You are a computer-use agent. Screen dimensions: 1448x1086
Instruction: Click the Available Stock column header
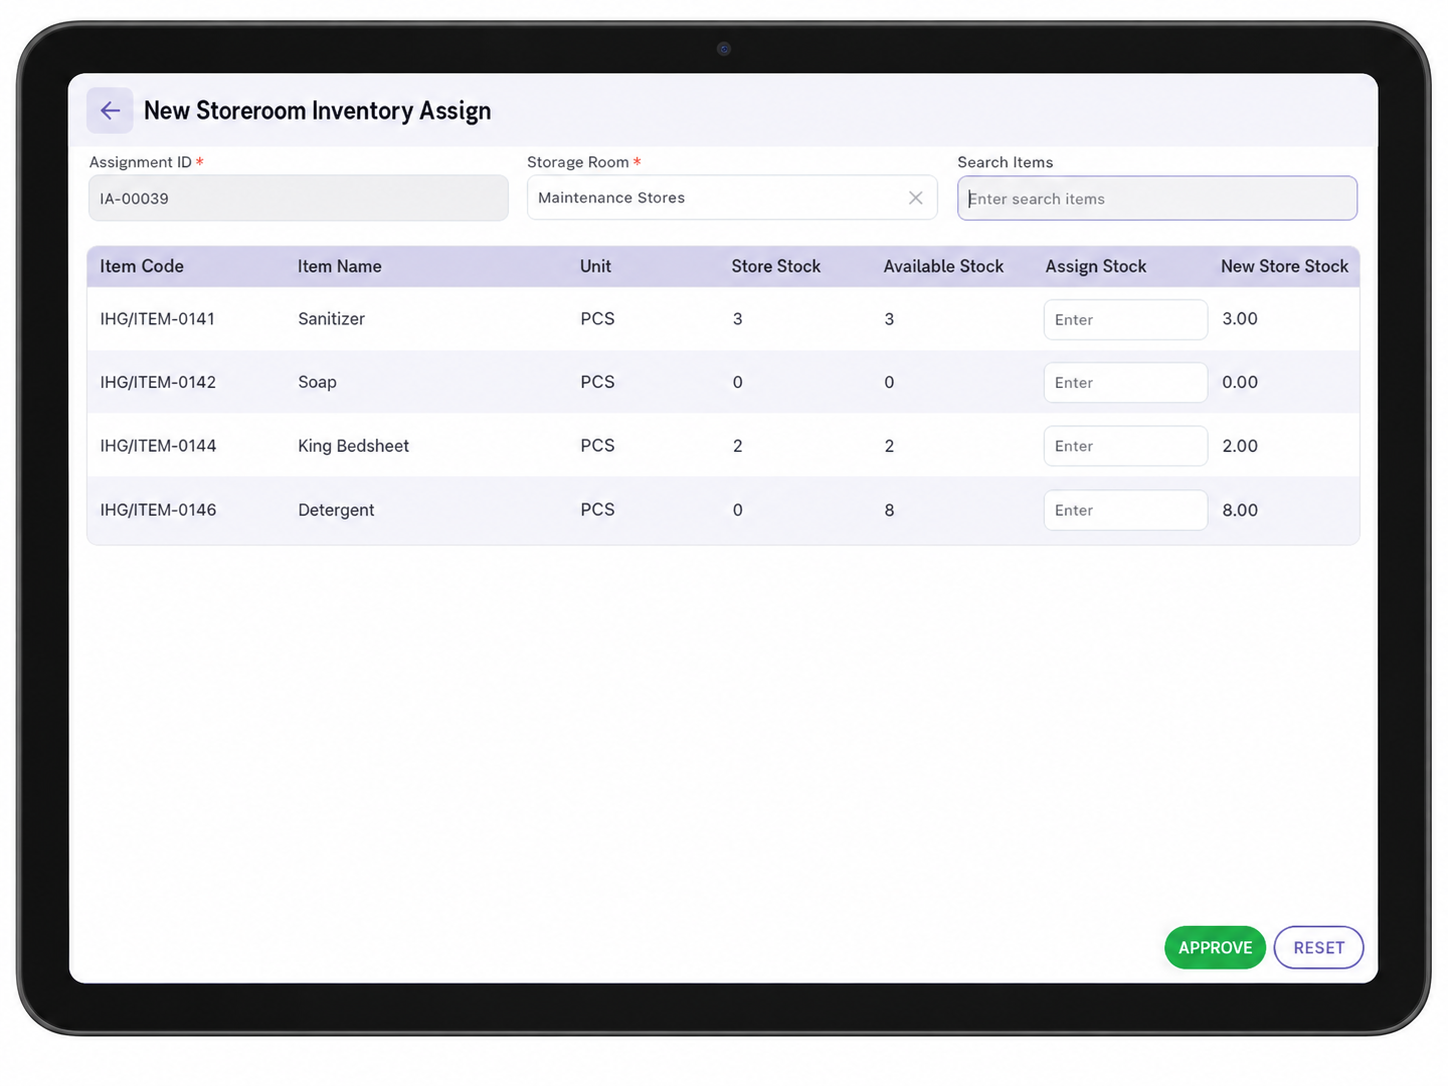944,267
